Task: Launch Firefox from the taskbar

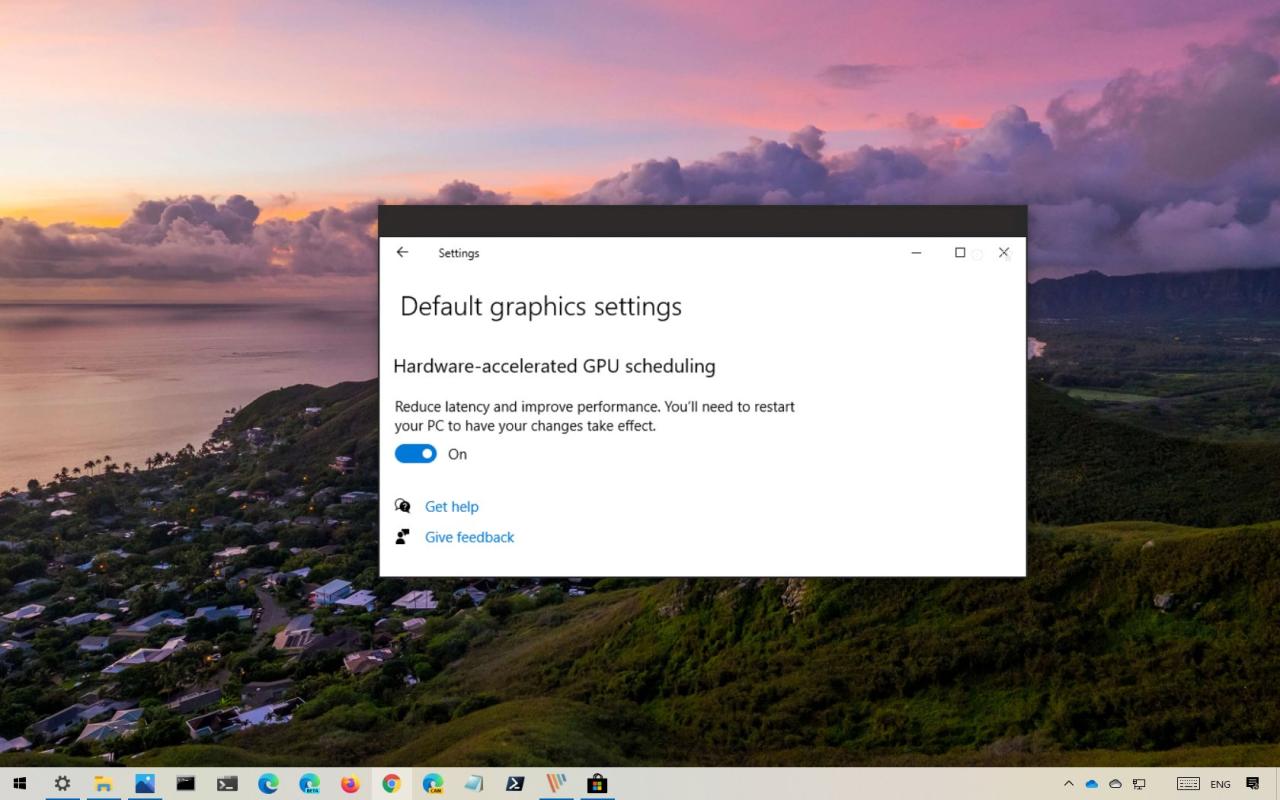Action: point(349,783)
